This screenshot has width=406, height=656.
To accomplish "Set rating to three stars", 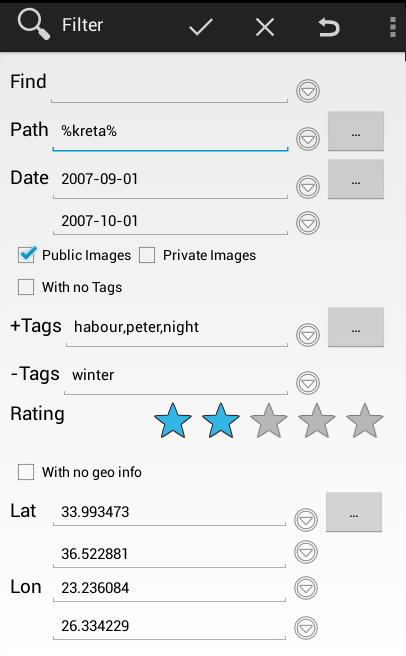I will [269, 421].
